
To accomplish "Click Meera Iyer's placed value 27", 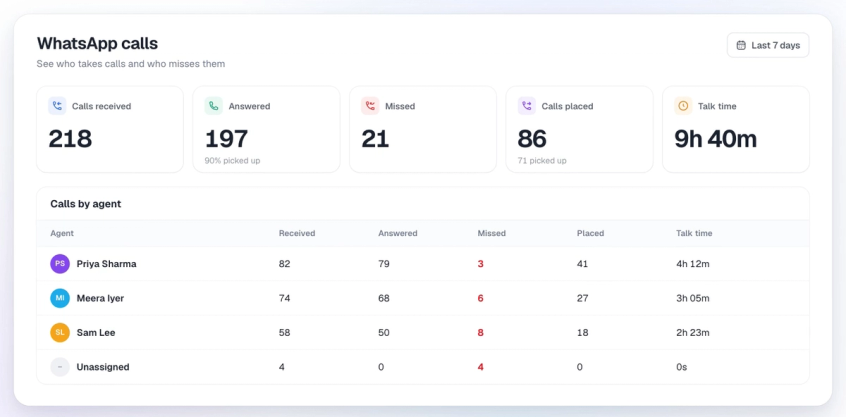I will tap(582, 298).
